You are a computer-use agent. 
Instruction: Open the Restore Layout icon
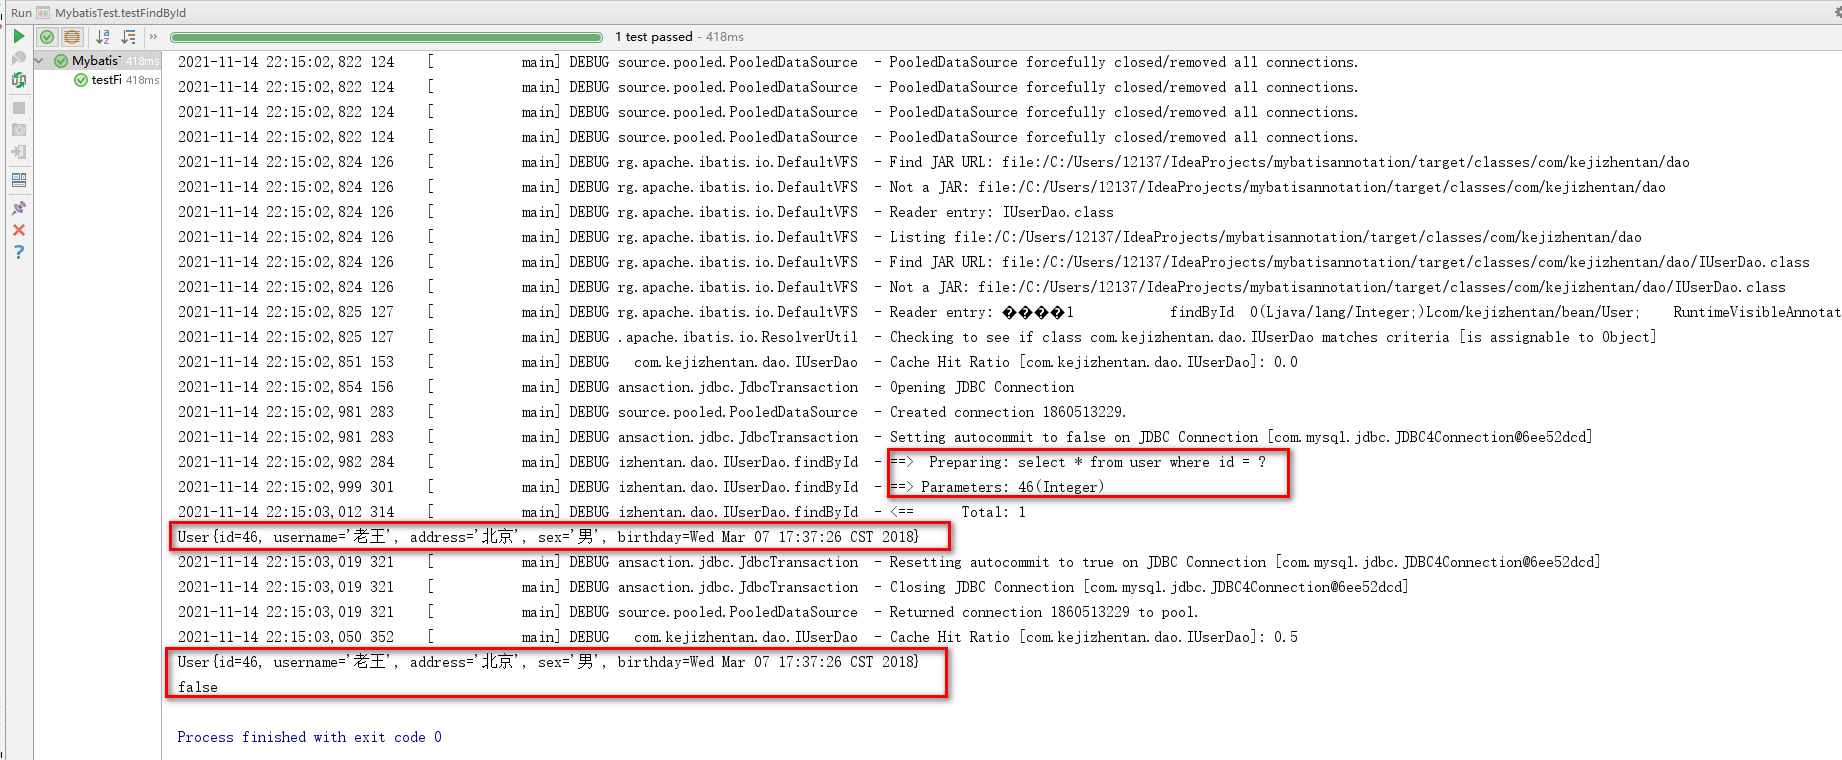[19, 180]
